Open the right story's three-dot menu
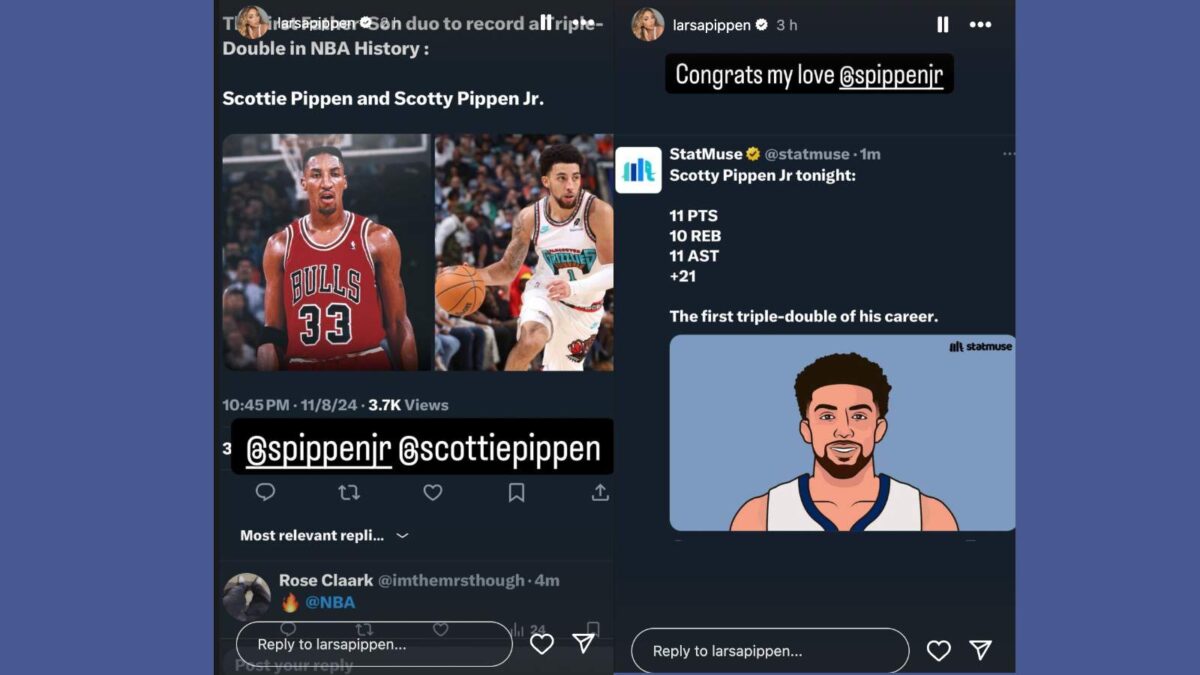Viewport: 1200px width, 675px height. [x=980, y=24]
